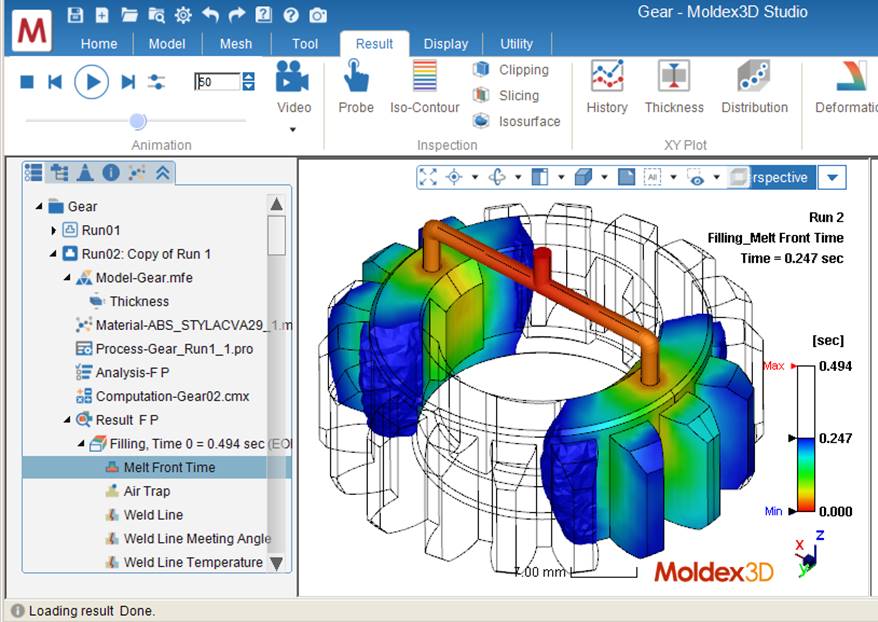Click the screenshot camera icon
This screenshot has height=622, width=878.
point(318,15)
